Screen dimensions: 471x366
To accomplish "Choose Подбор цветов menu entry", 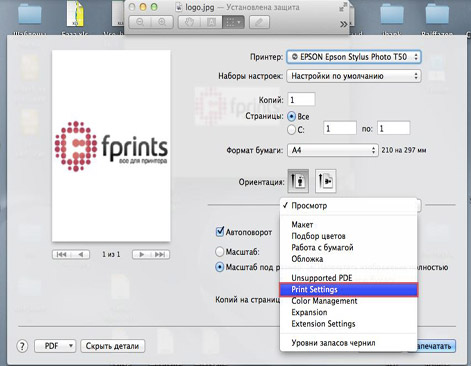I will coord(348,236).
